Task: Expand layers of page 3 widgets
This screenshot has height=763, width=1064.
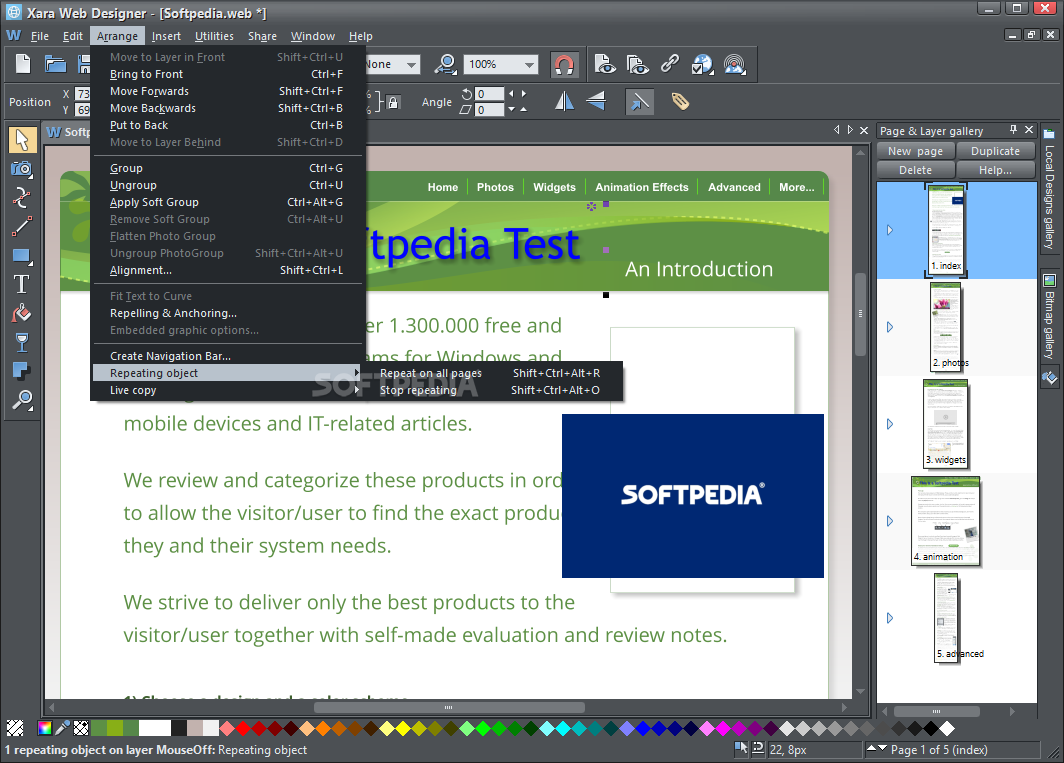Action: tap(890, 424)
